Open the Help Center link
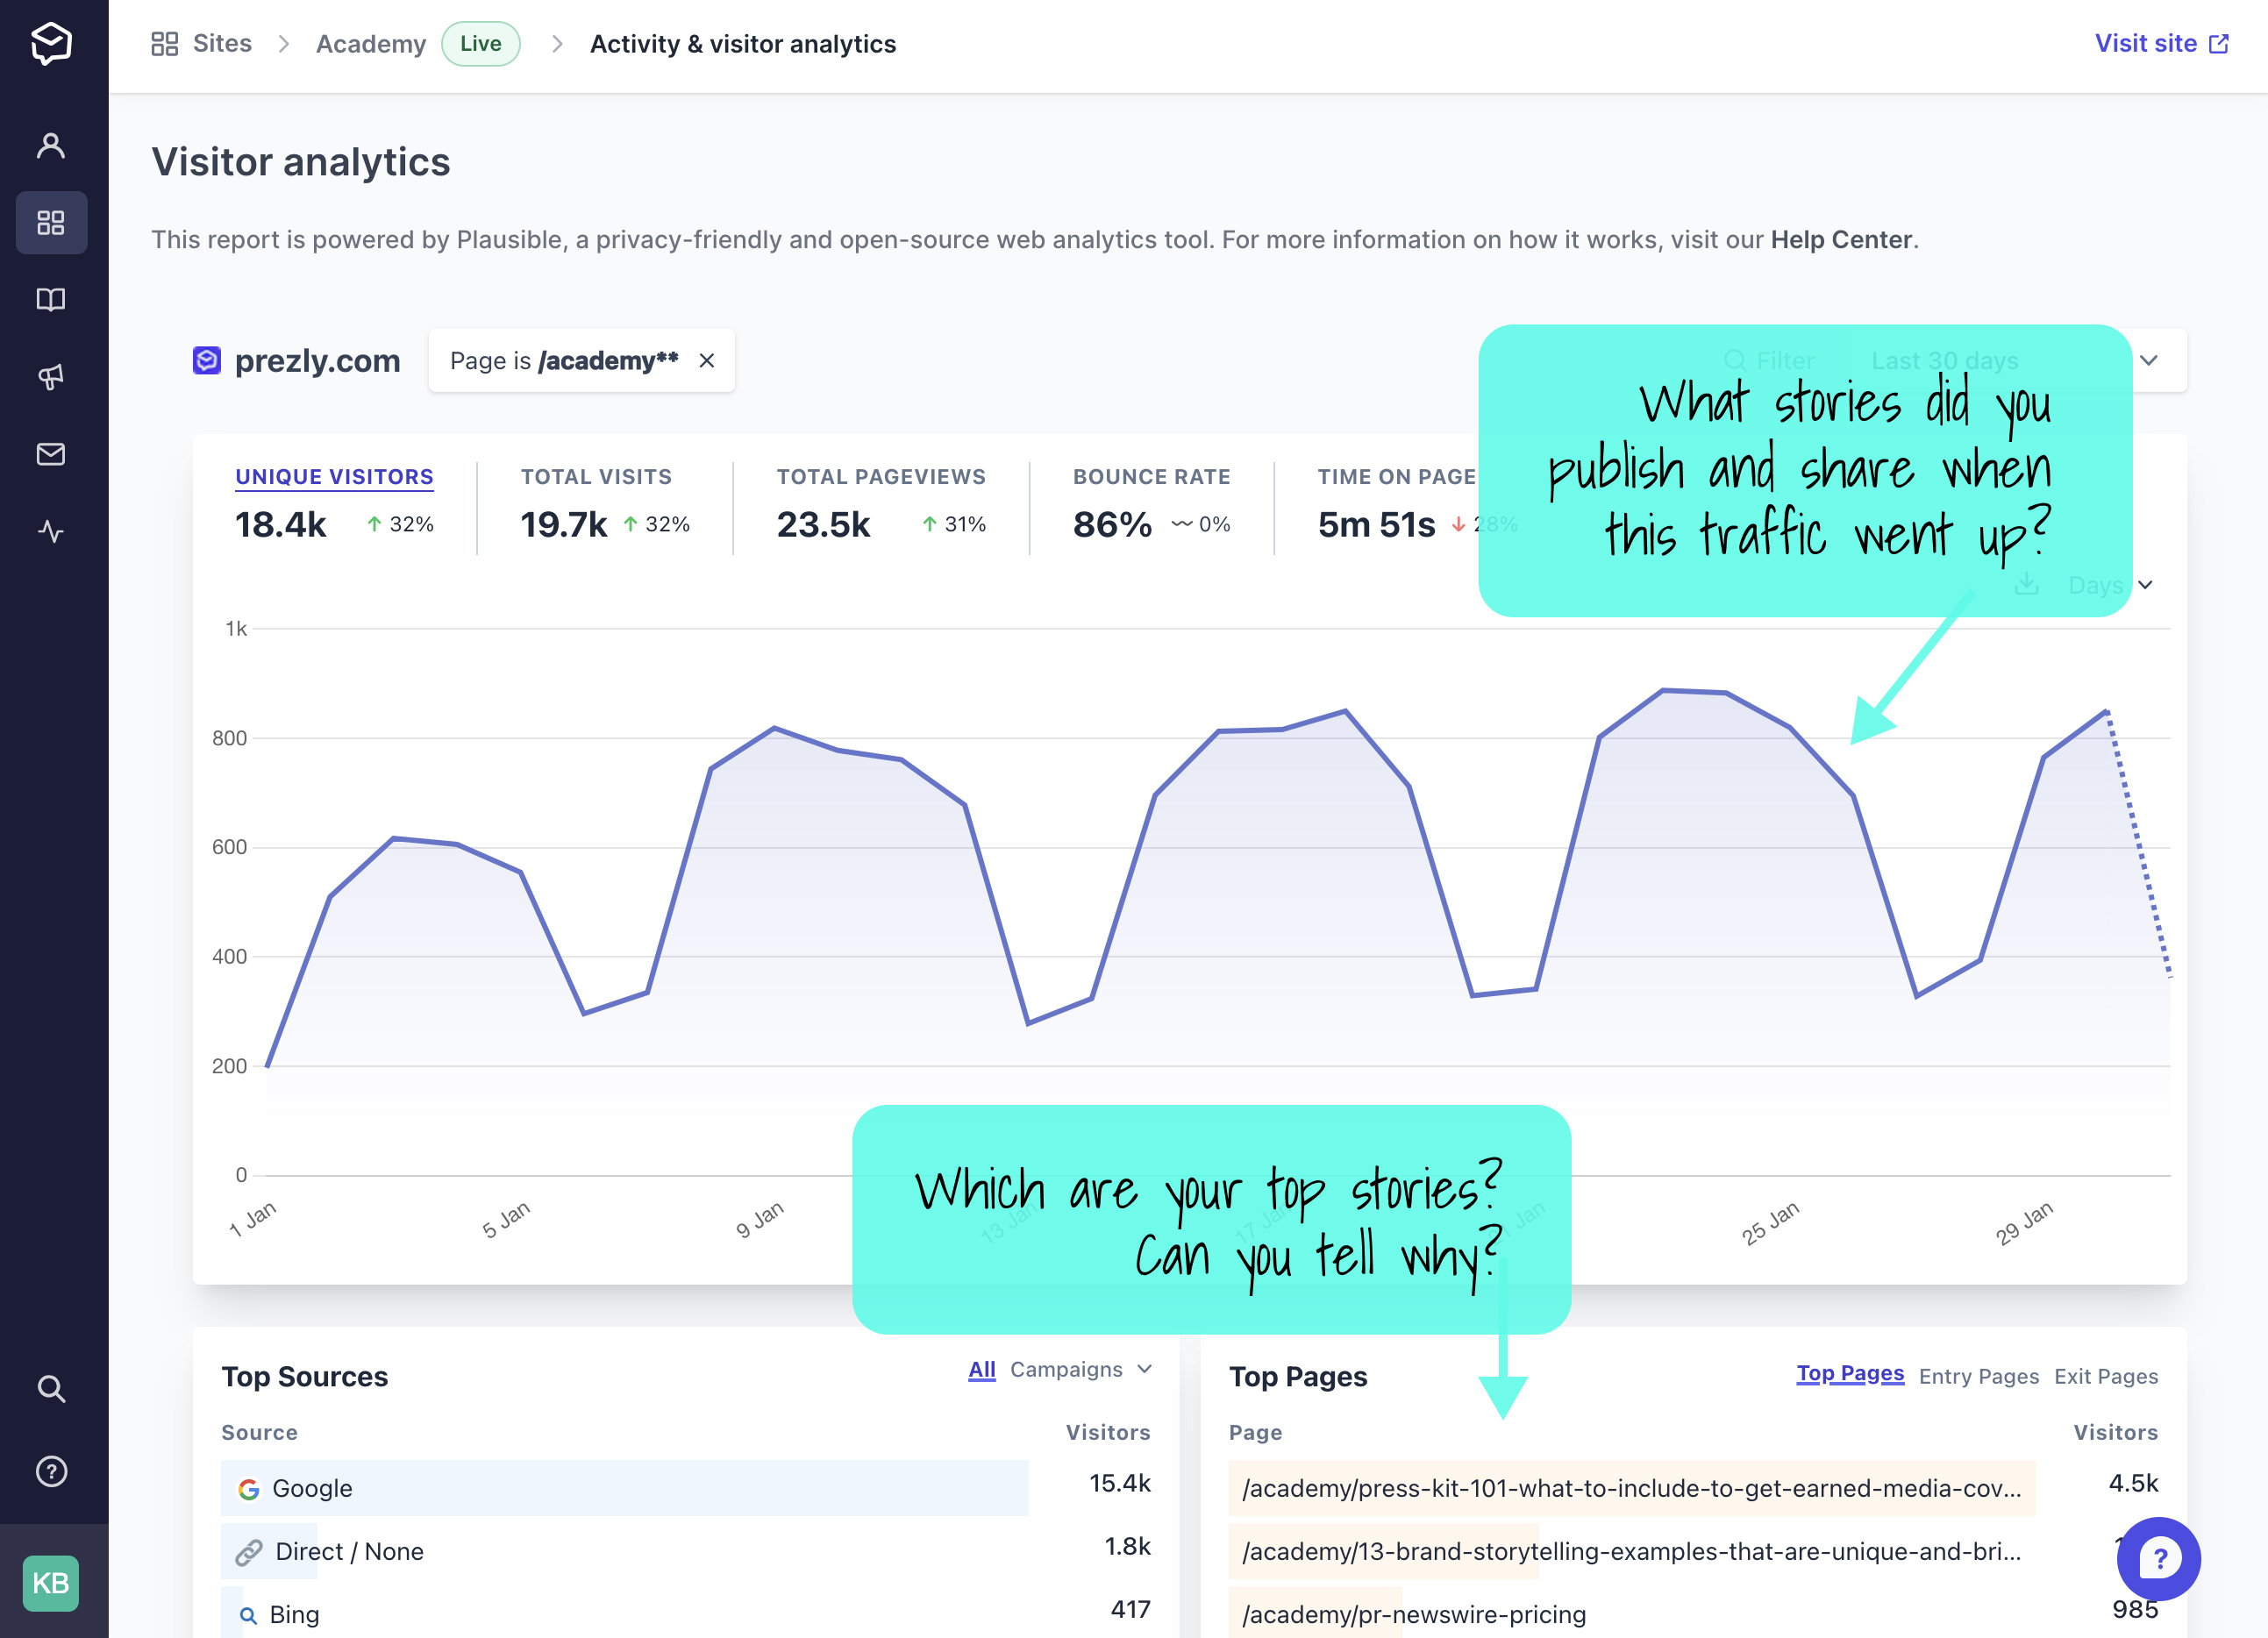The height and width of the screenshot is (1638, 2268). (x=1841, y=240)
